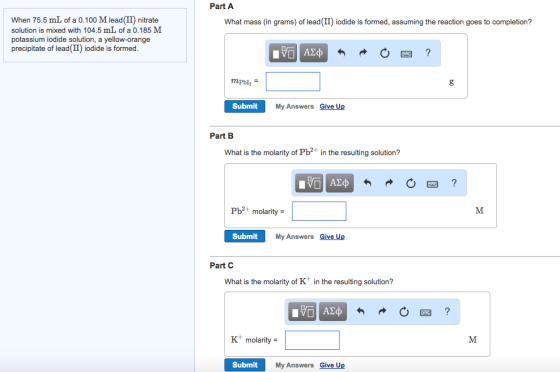560x372 pixels.
Task: Open math templates button in Part B
Action: 309,183
